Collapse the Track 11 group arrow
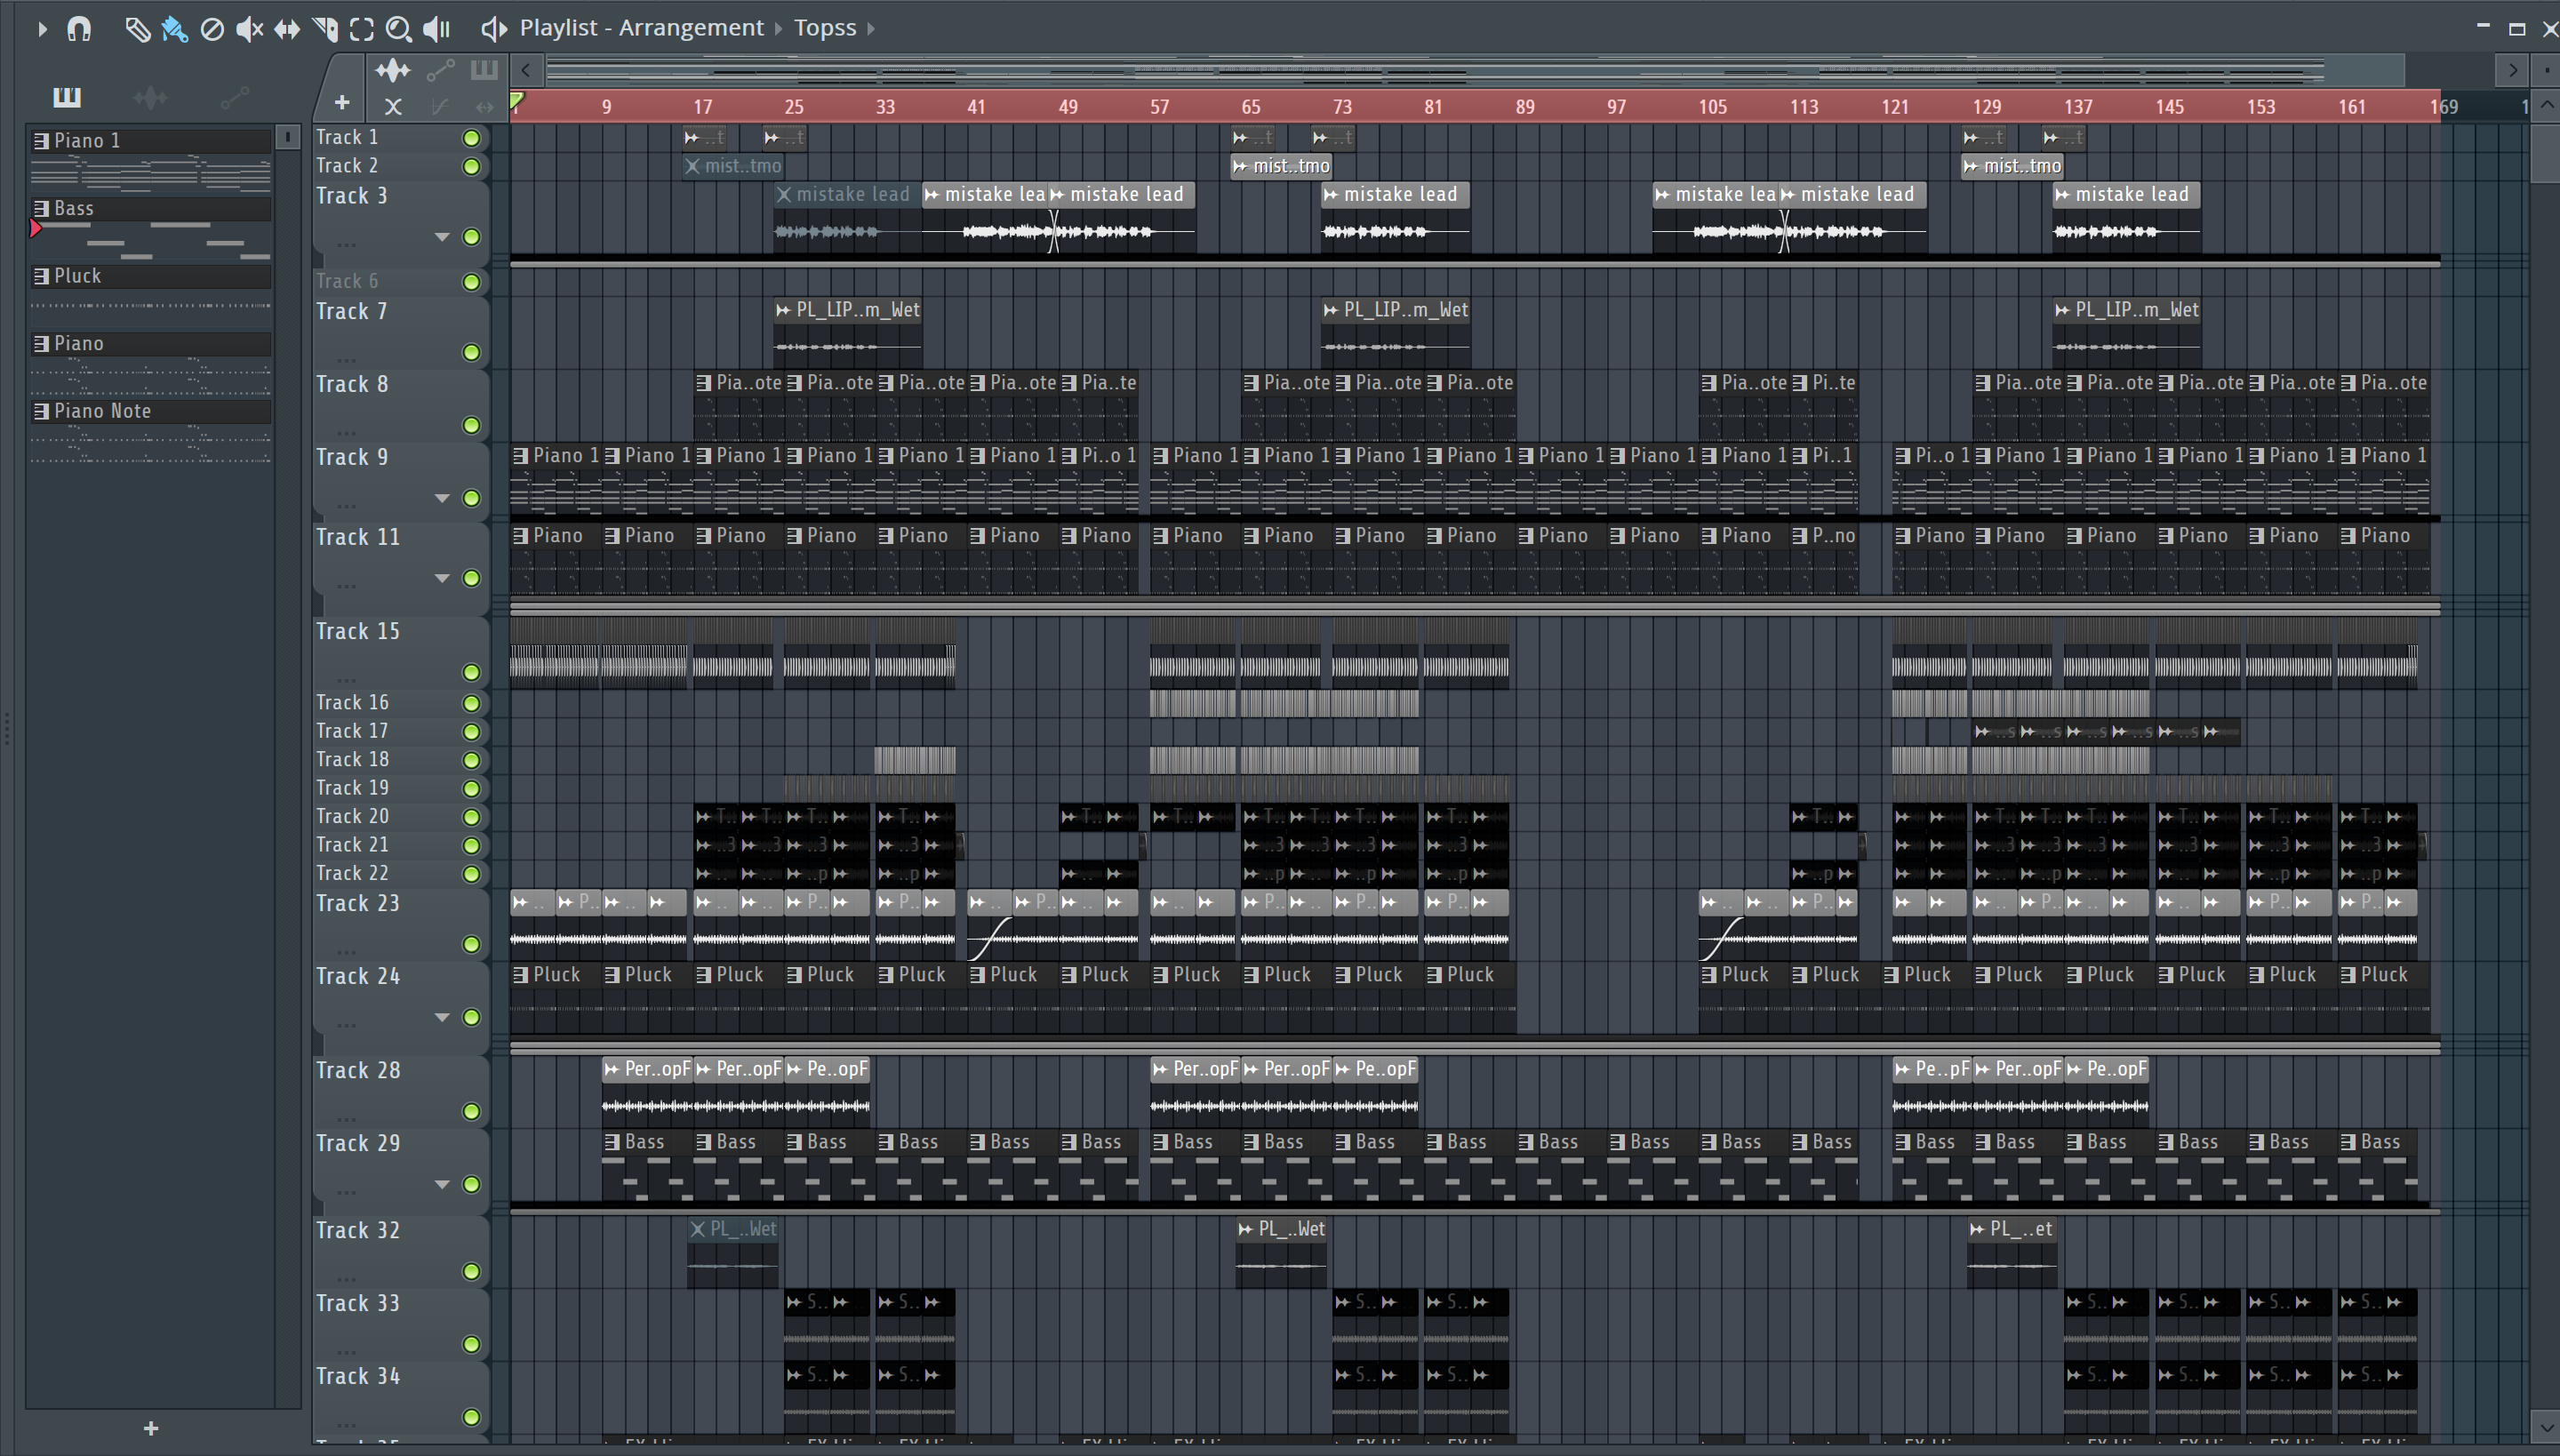 [x=442, y=578]
